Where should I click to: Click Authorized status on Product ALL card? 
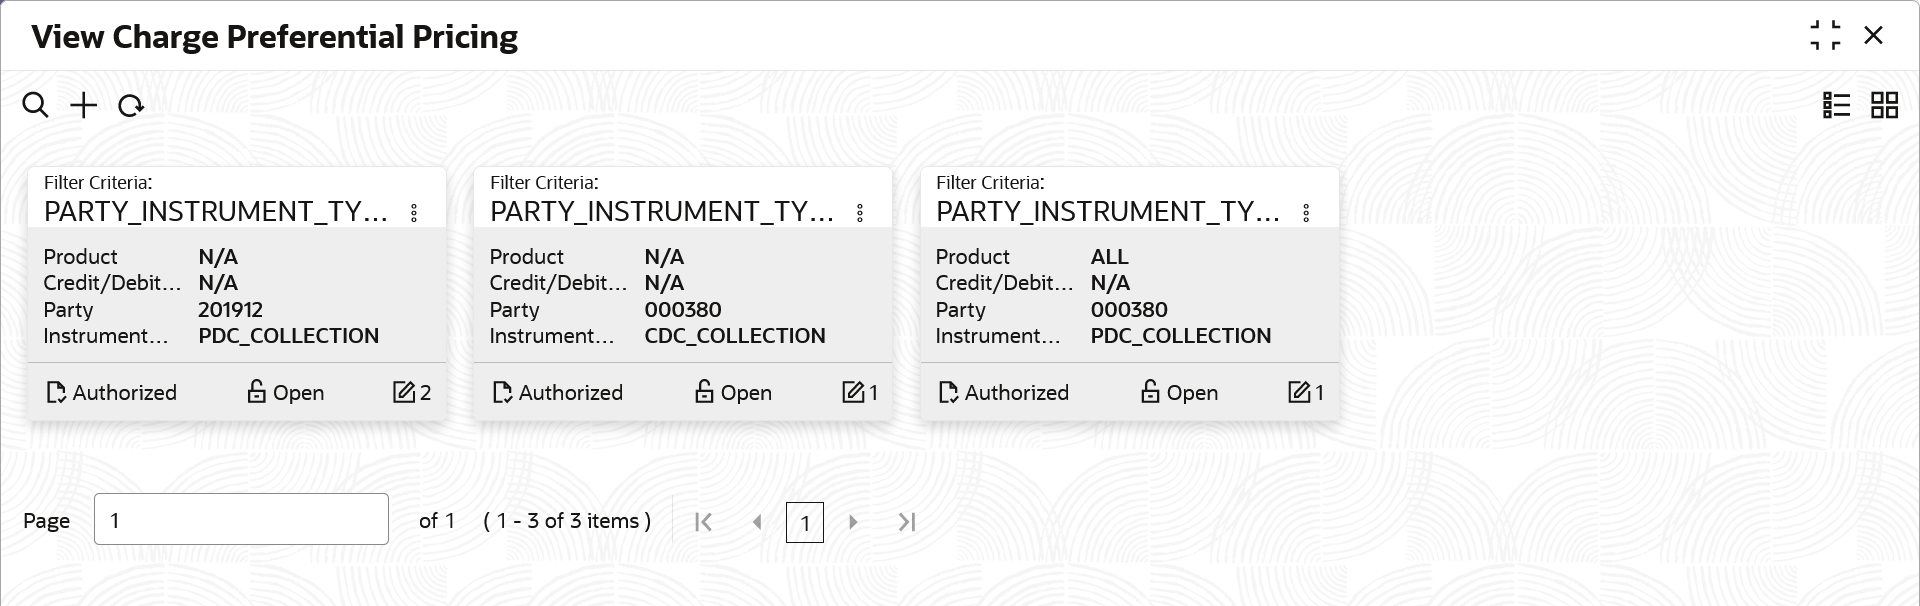click(1004, 392)
